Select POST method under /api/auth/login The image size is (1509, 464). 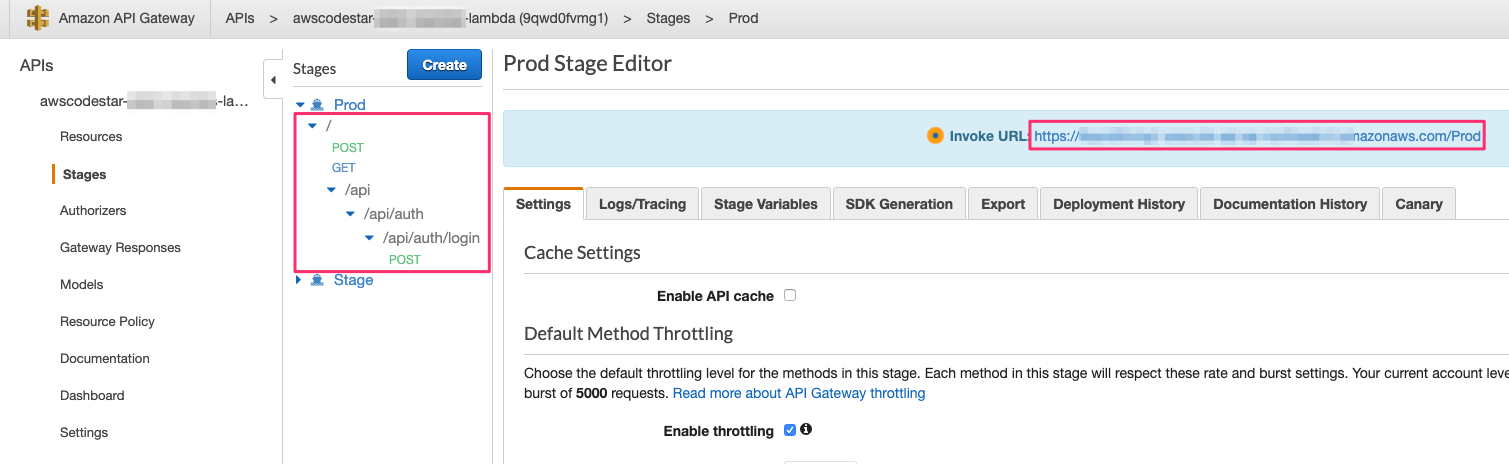pos(405,259)
